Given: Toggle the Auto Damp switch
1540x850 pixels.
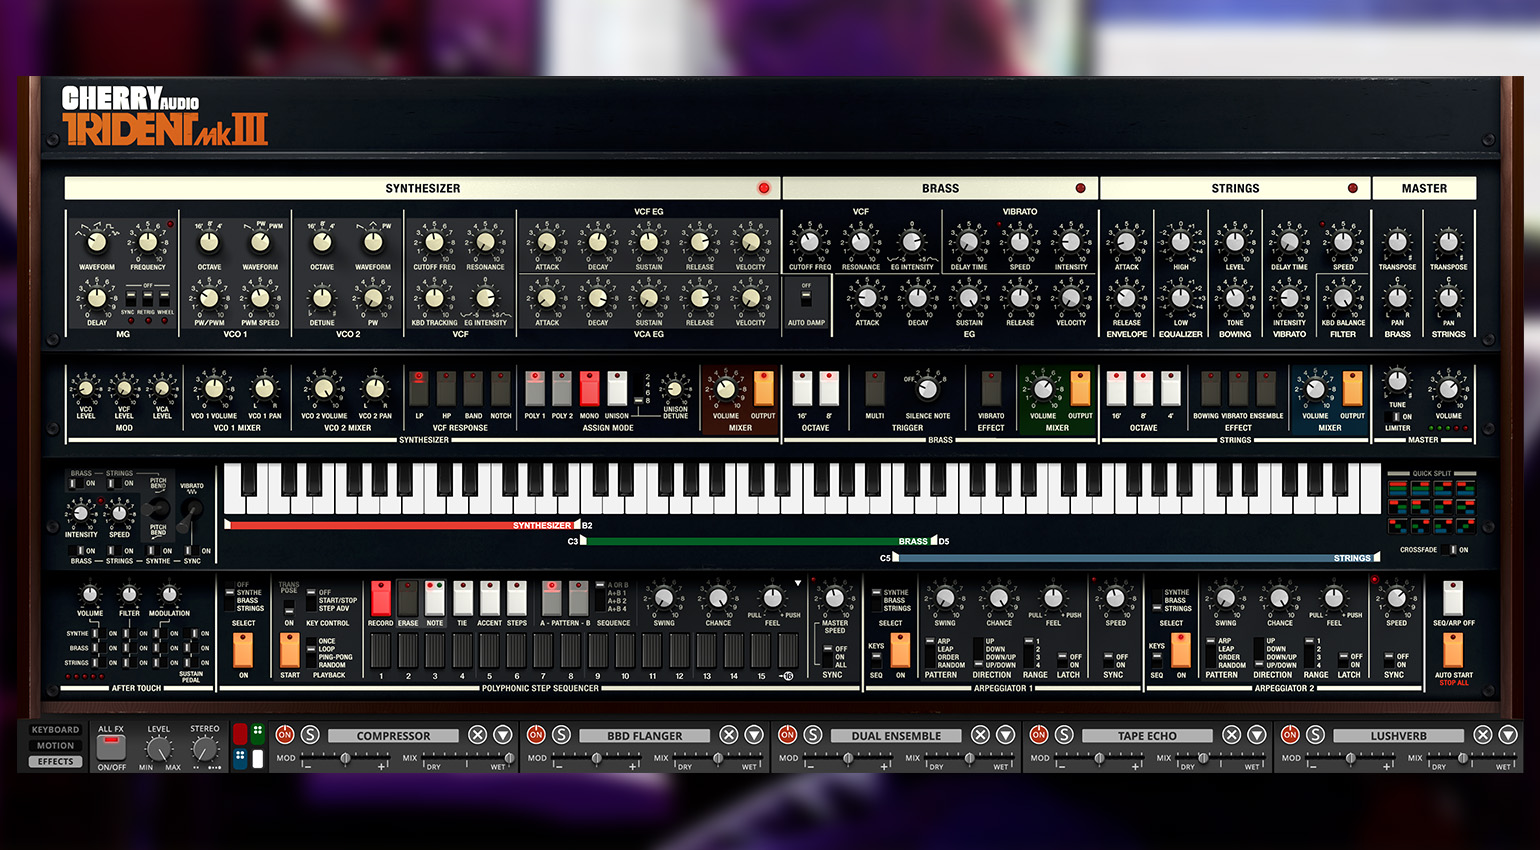Looking at the screenshot, I should click(806, 297).
